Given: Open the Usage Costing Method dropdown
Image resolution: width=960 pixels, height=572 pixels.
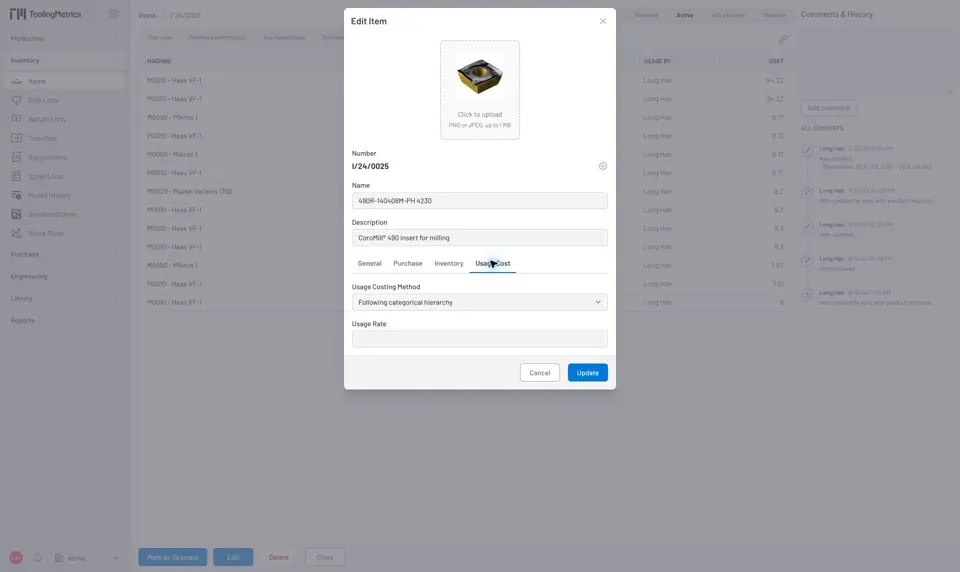Looking at the screenshot, I should point(479,302).
